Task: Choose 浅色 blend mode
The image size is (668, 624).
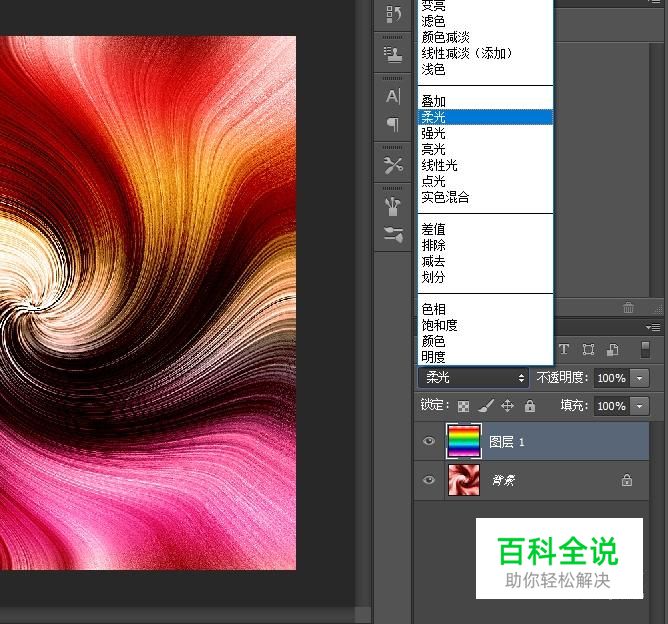Action: pos(485,69)
